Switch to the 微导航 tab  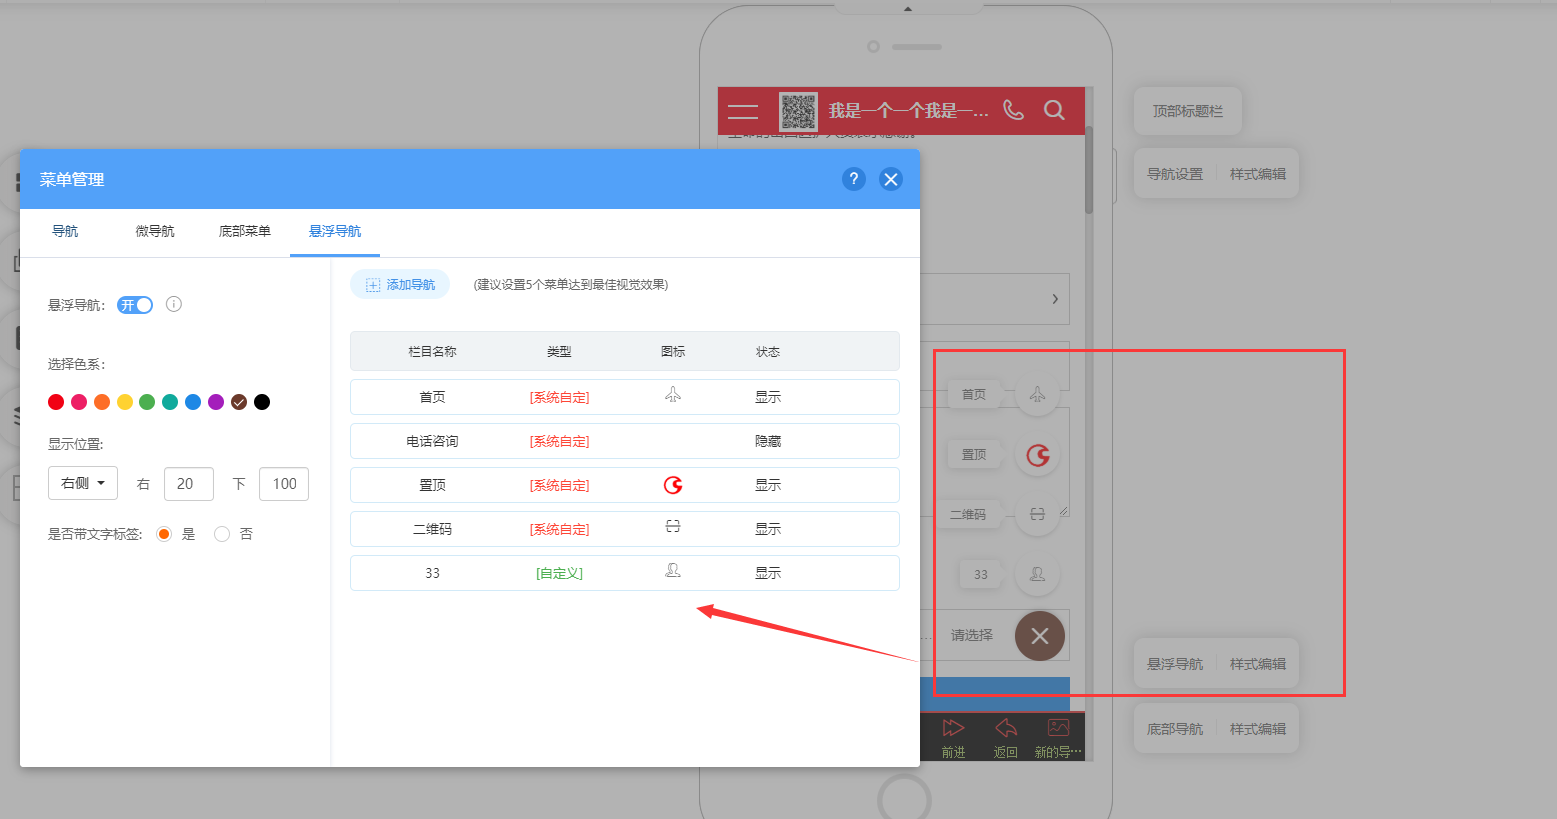(155, 231)
